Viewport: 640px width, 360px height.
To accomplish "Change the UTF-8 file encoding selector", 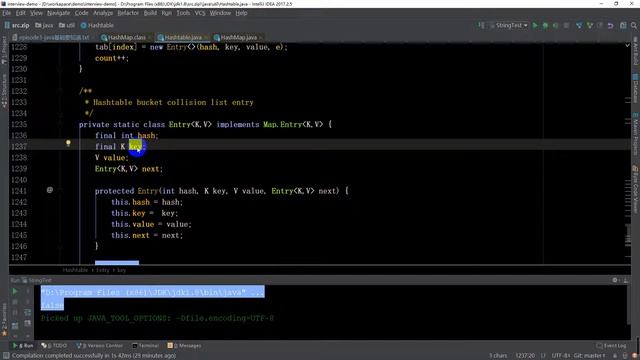I will point(562,356).
